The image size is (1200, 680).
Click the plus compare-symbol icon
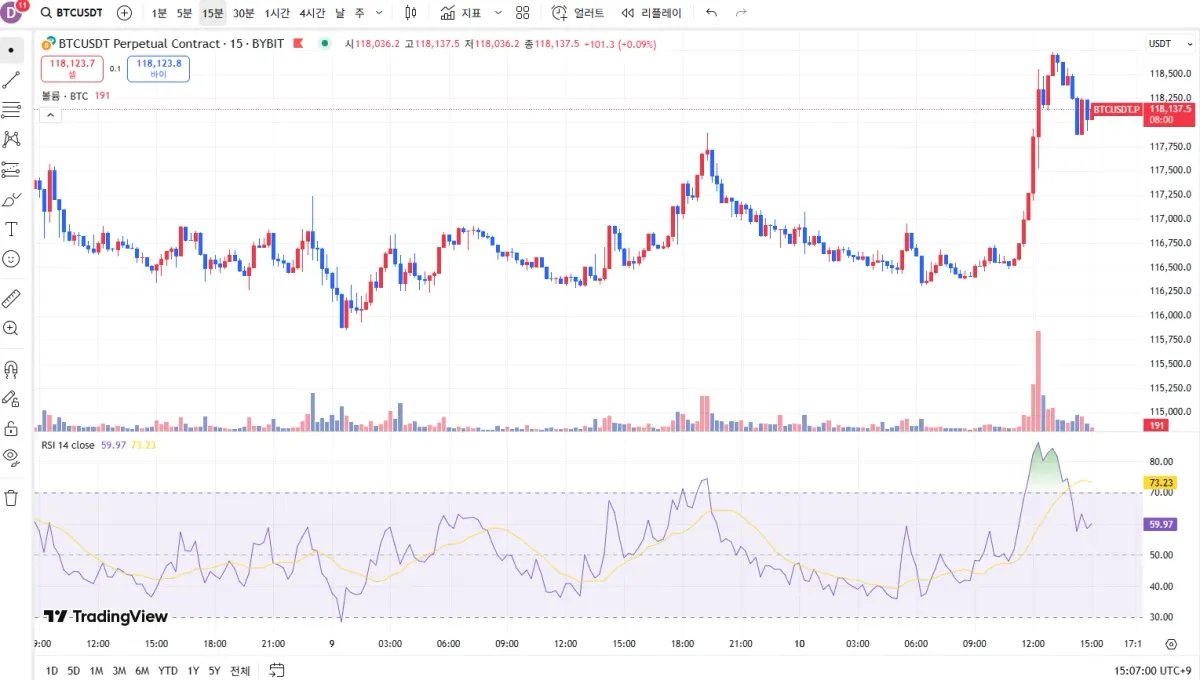coord(124,13)
